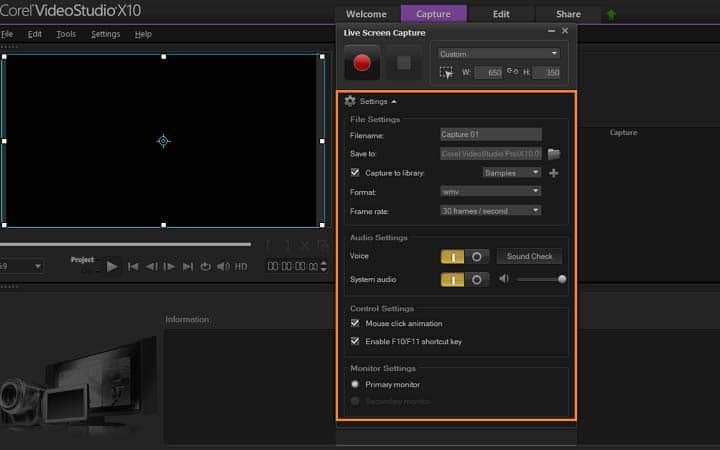The width and height of the screenshot is (720, 450).
Task: Play the project in the preview
Action: (112, 266)
